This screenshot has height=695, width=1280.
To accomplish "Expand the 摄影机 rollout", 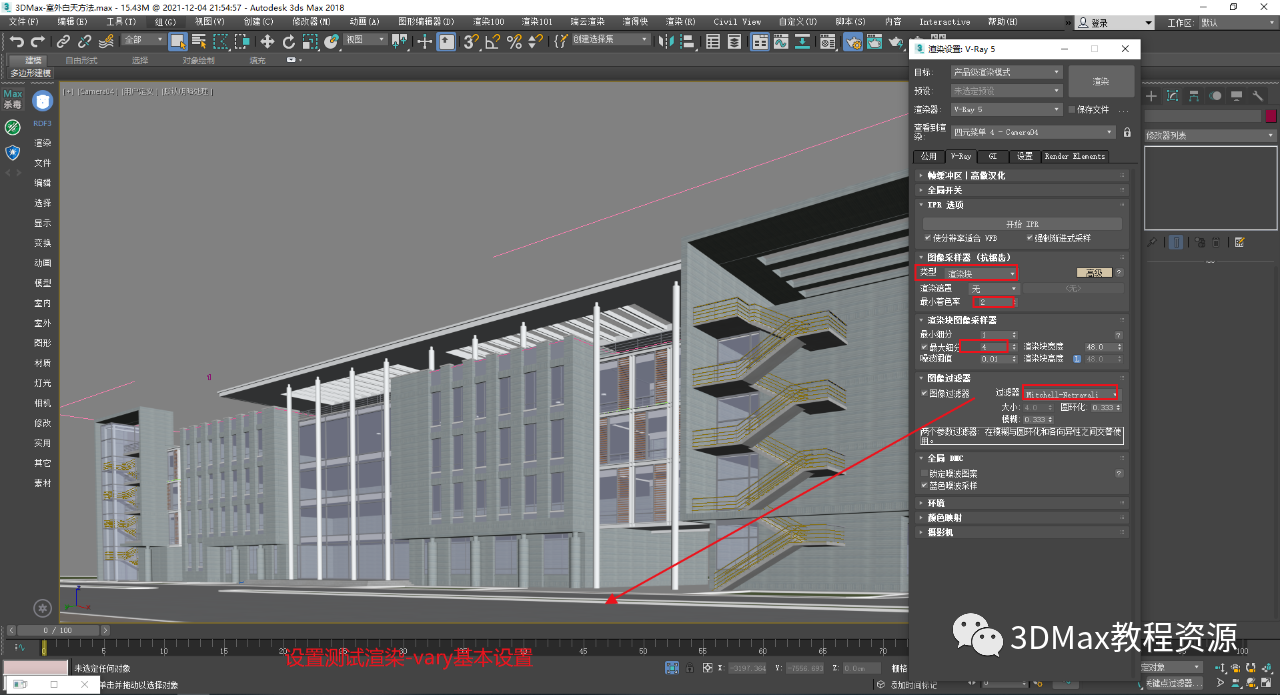I will (1022, 532).
